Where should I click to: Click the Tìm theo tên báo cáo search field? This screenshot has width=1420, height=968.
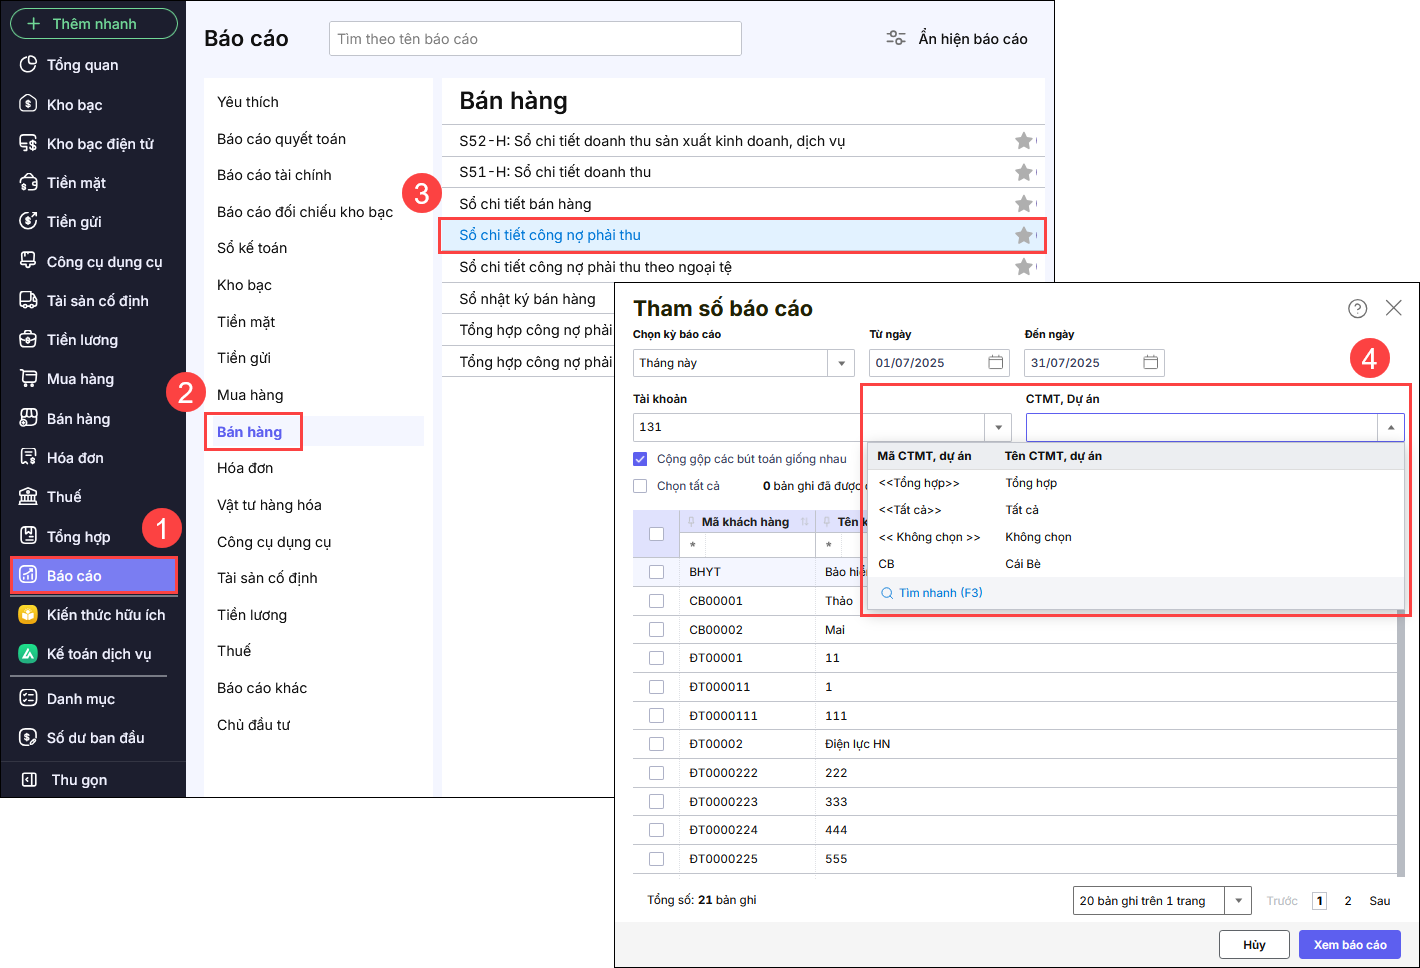click(535, 39)
